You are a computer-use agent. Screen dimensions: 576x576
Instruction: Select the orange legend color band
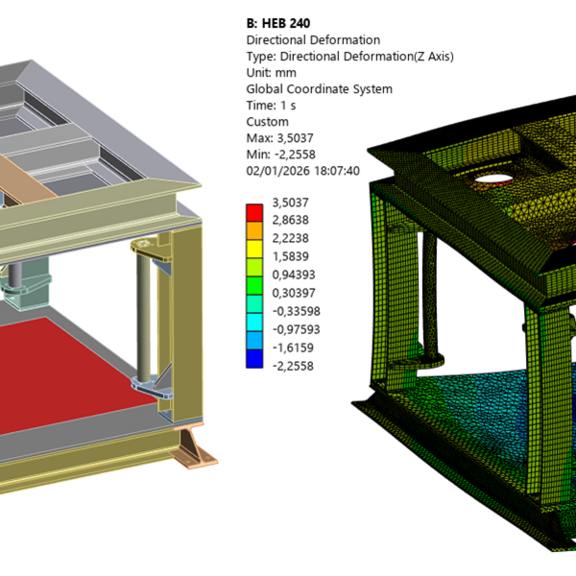254,231
